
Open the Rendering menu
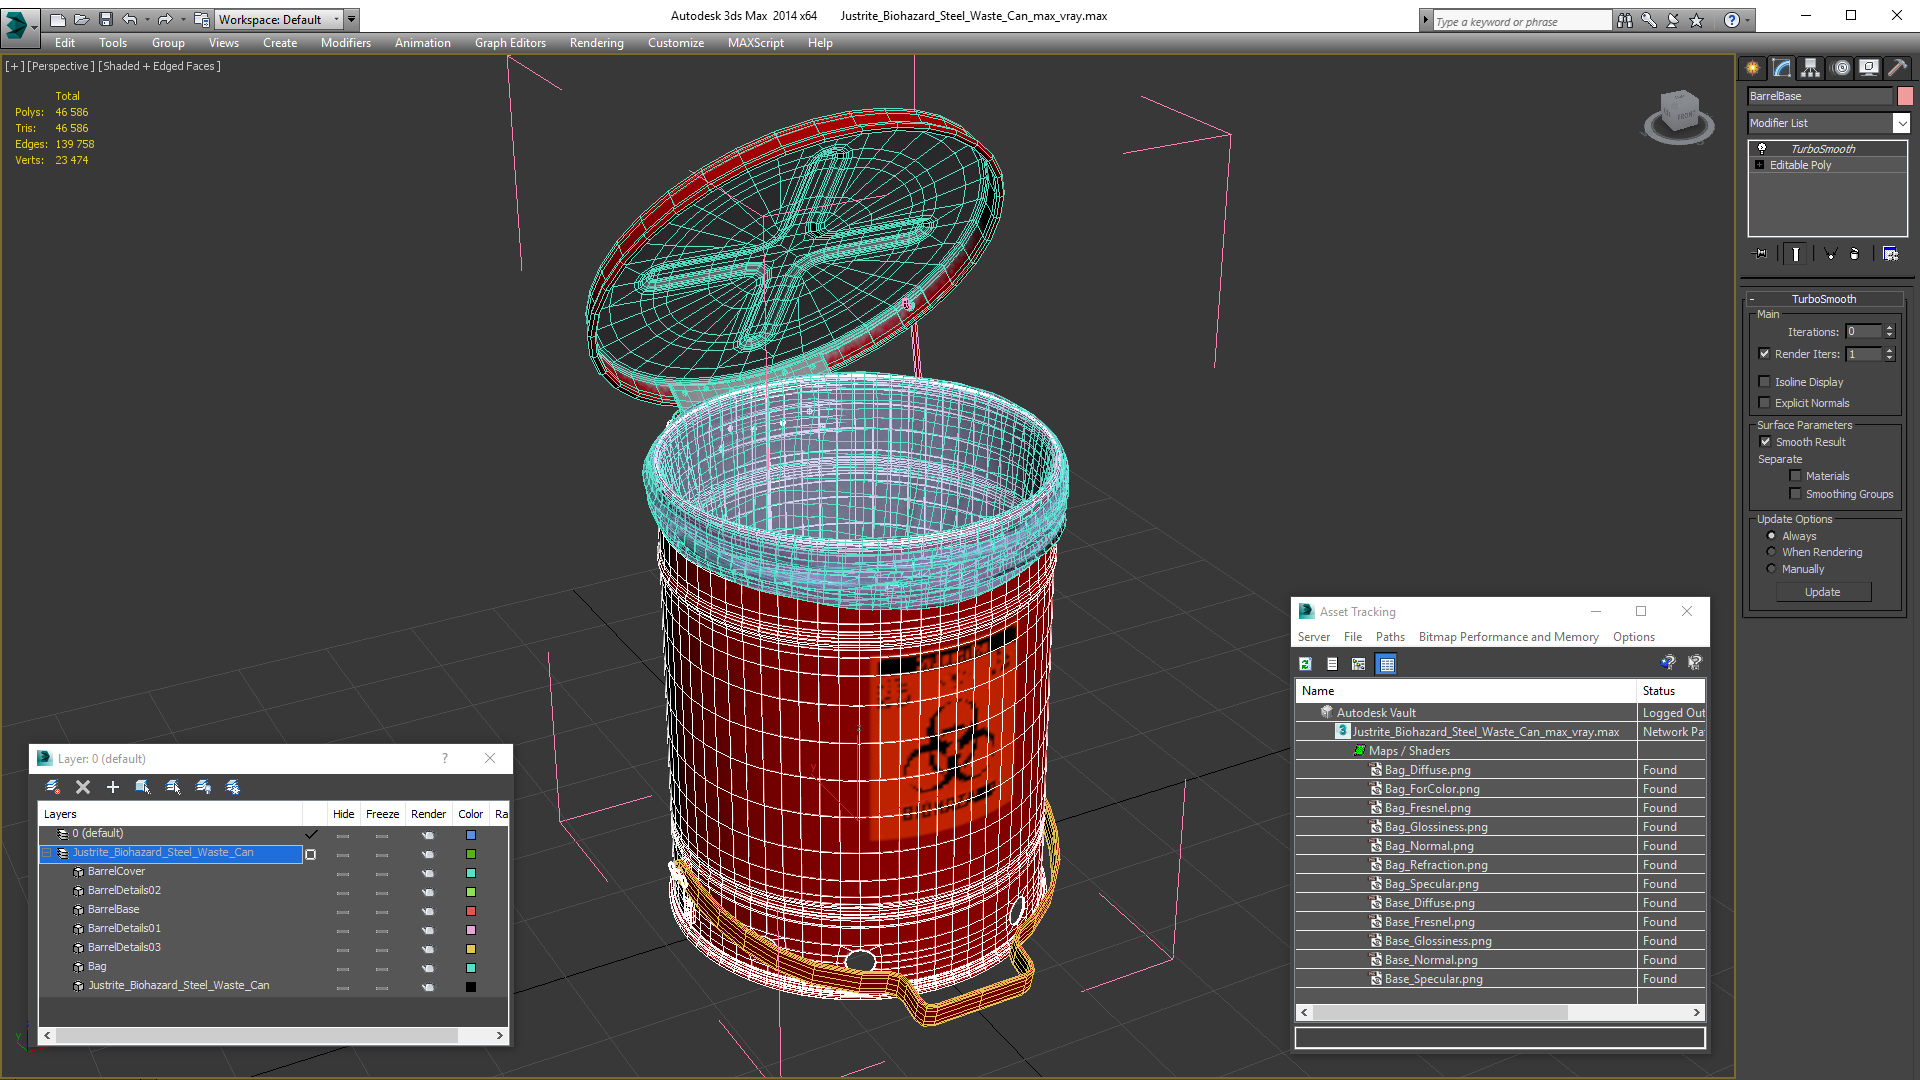click(596, 43)
